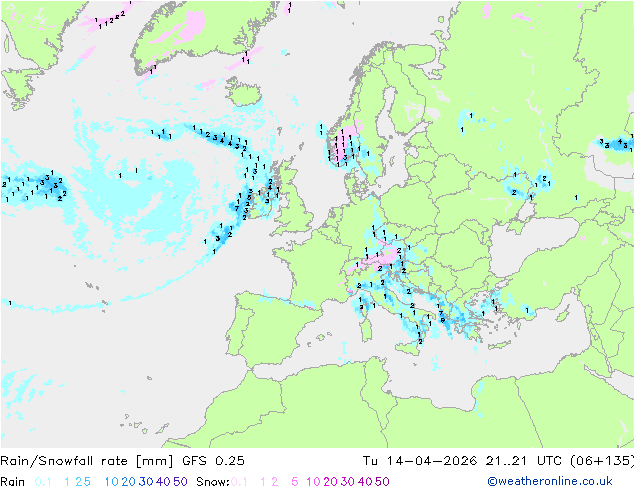This screenshot has width=634, height=490.
Task: Select the Snow legend value 0.1
Action: tap(239, 482)
